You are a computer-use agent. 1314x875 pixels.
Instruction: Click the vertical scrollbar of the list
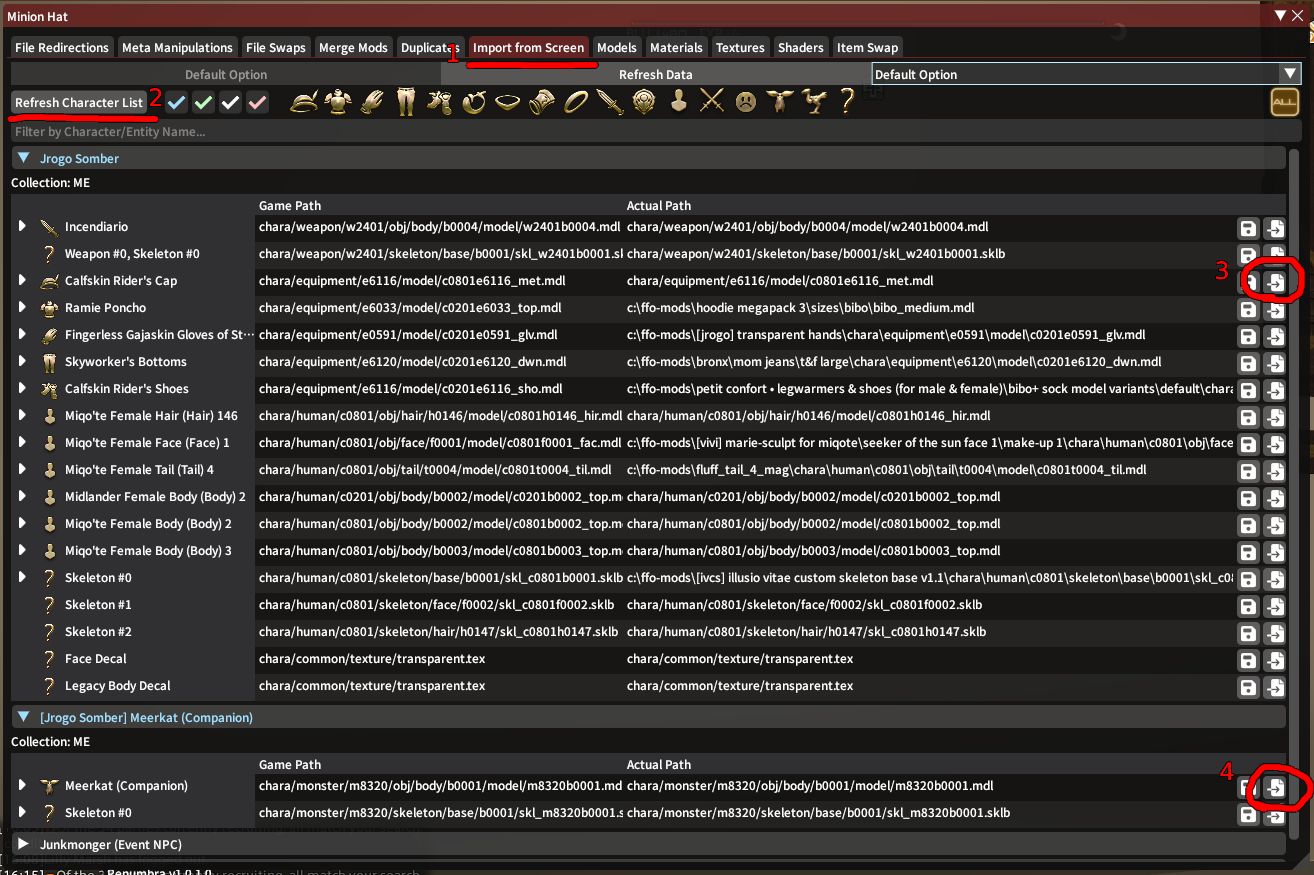[1294, 494]
